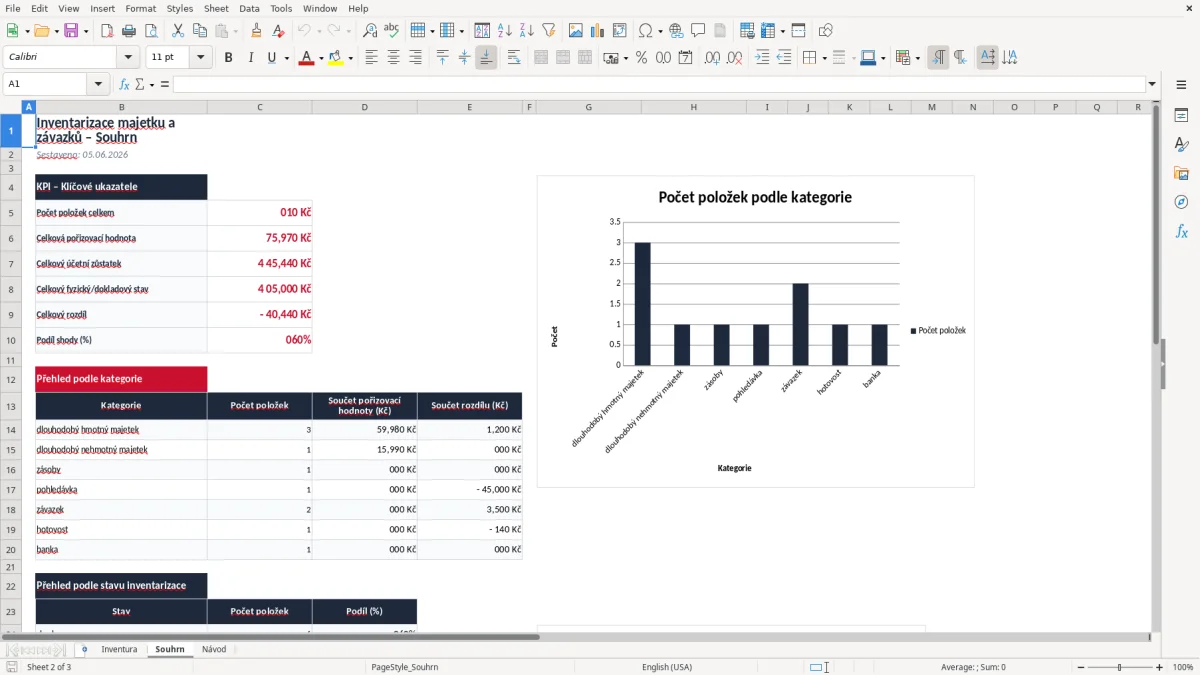Image resolution: width=1200 pixels, height=675 pixels.
Task: Click the Save document icon
Action: point(71,31)
